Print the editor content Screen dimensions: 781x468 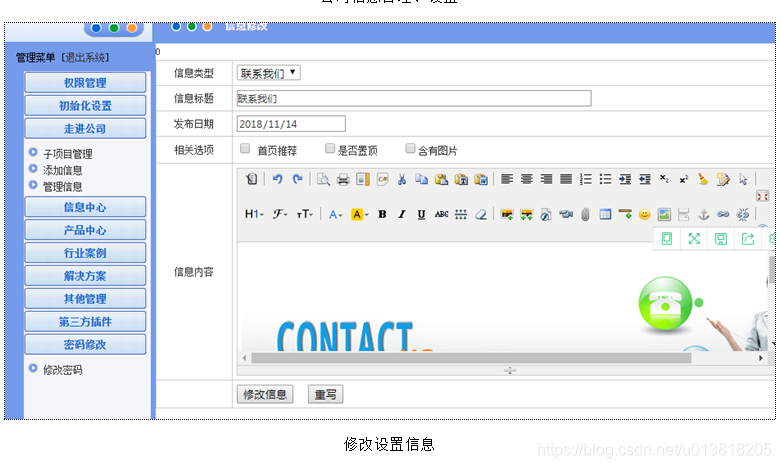tap(343, 179)
